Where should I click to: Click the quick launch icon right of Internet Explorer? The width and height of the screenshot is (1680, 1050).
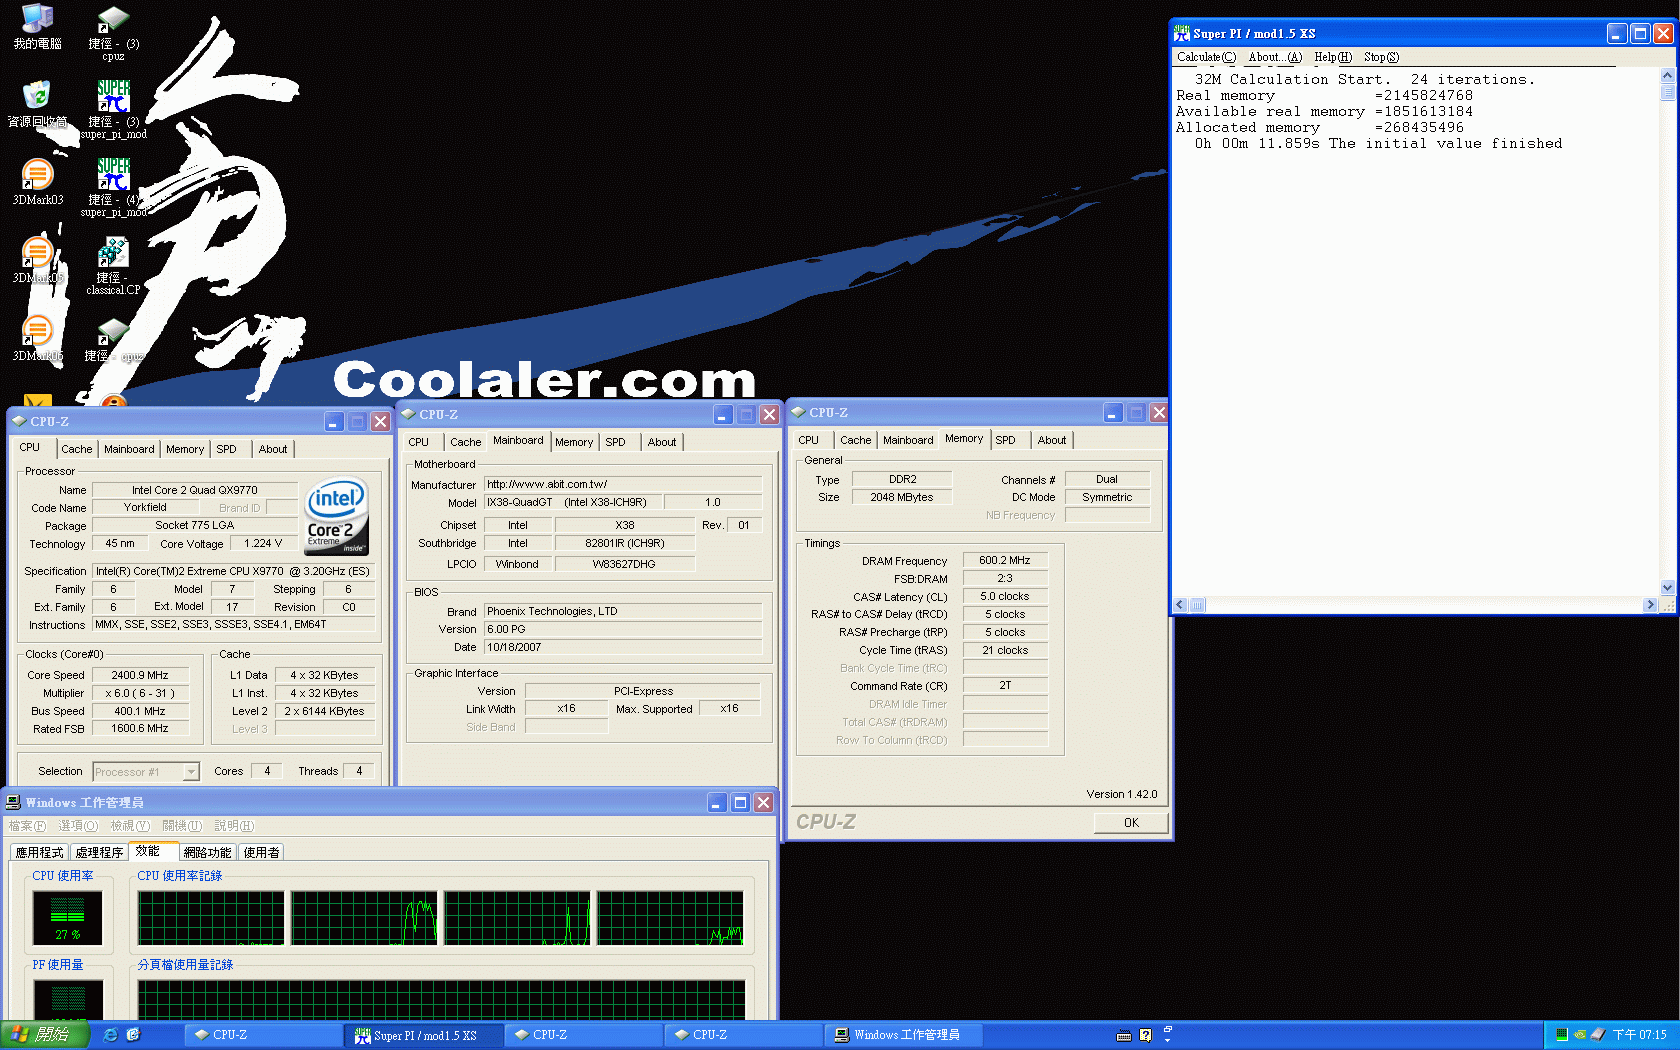(x=133, y=1035)
